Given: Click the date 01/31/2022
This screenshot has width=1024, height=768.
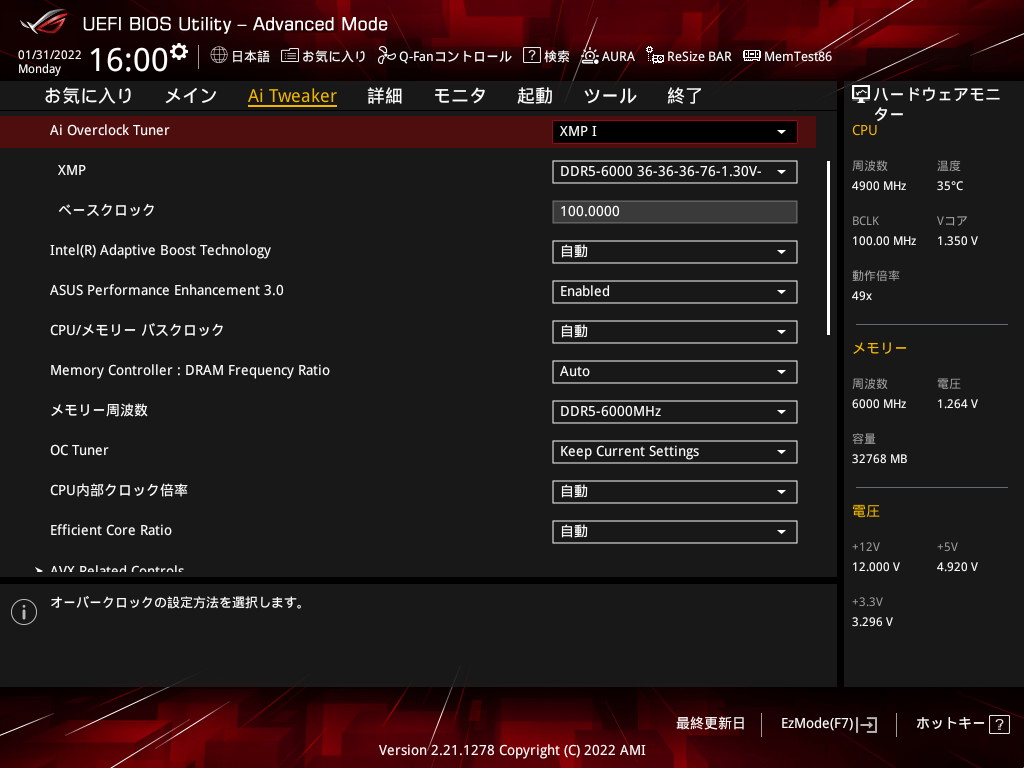Looking at the screenshot, I should [50, 55].
